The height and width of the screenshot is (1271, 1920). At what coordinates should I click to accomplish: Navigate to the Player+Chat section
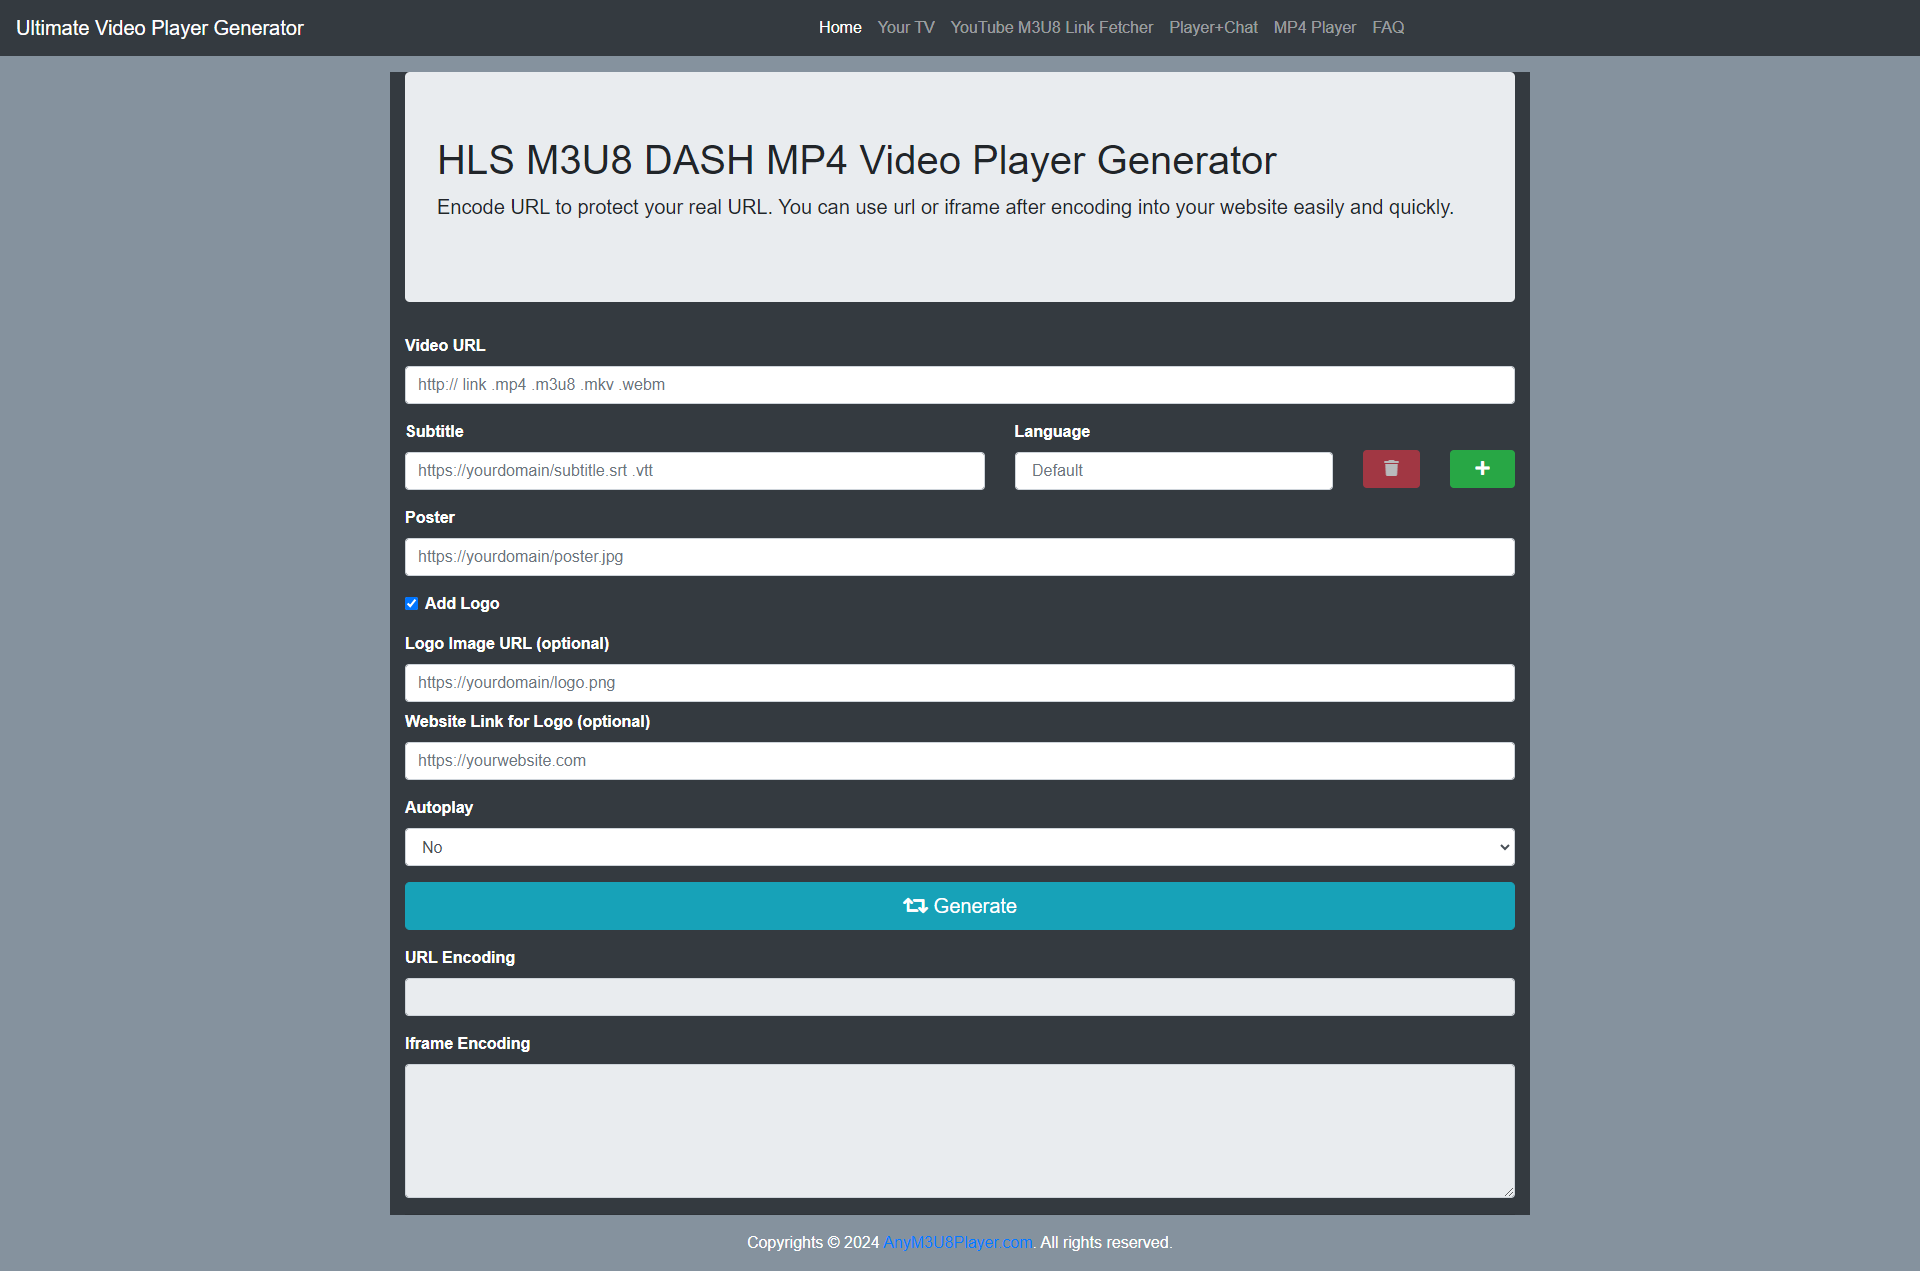pos(1213,27)
